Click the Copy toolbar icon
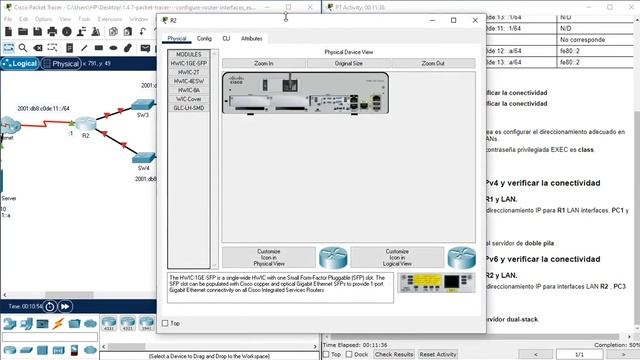Screen dimensions: 640x360 [x=113, y=31]
